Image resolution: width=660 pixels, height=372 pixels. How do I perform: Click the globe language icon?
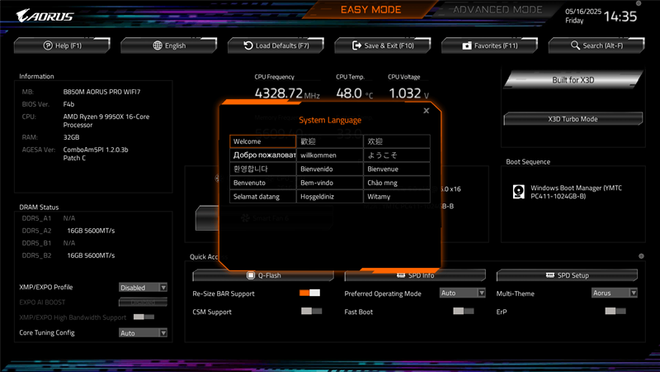coord(157,45)
